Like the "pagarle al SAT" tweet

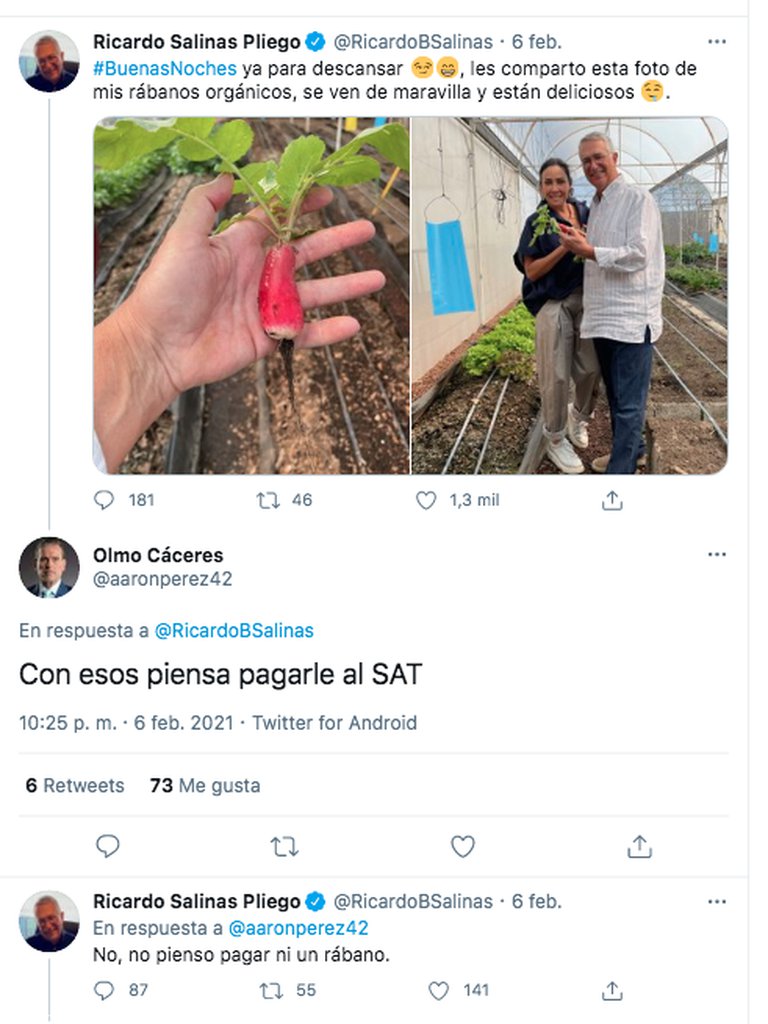pyautogui.click(x=462, y=847)
